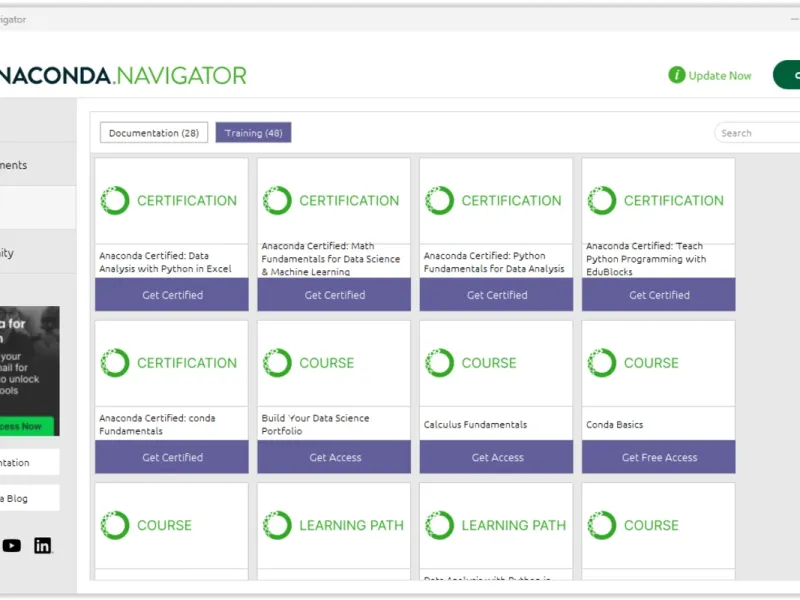Click Anaconda ring icon on conda Fundamentals card
The width and height of the screenshot is (800, 600).
point(115,363)
